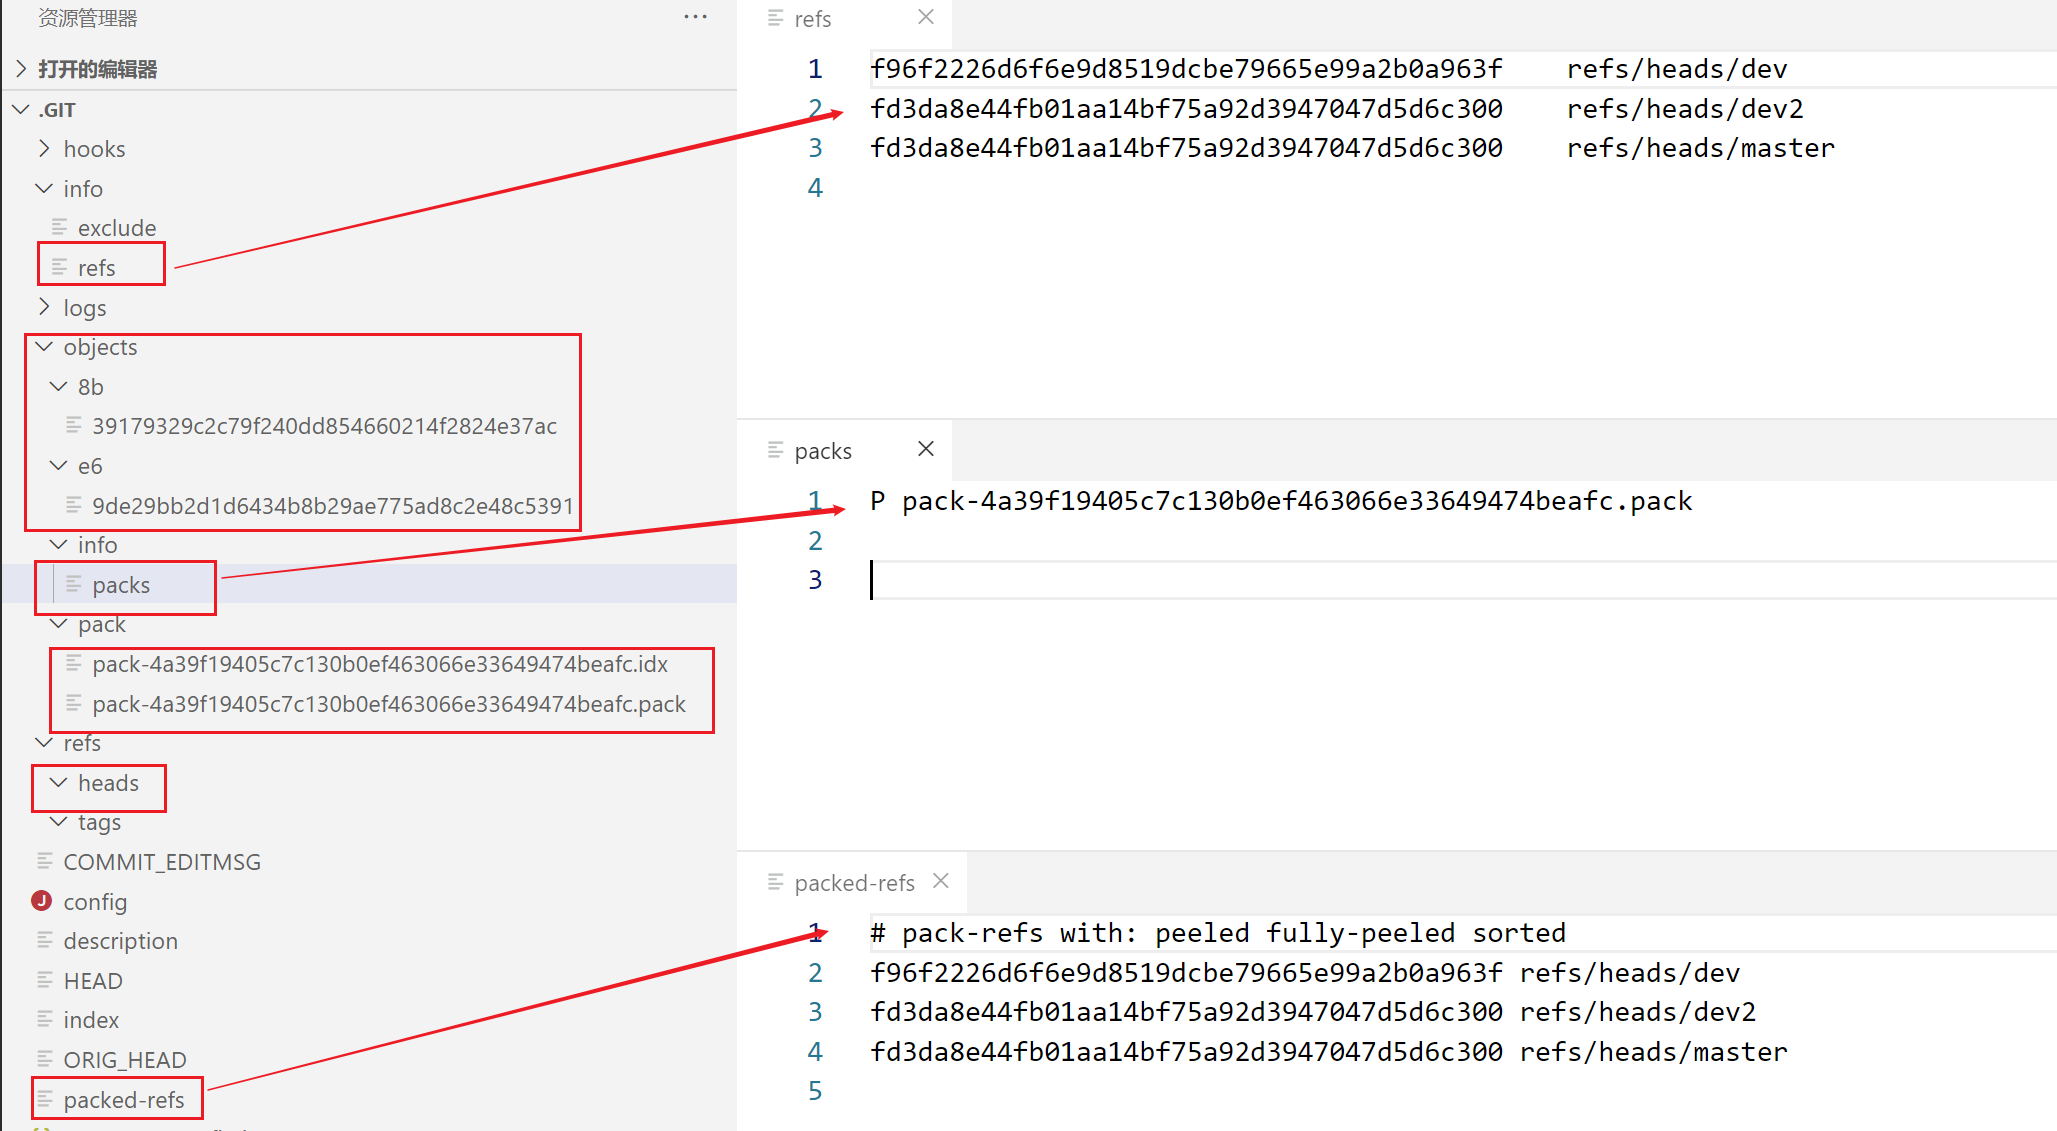The height and width of the screenshot is (1131, 2057).
Task: Open the exclude file
Action: pyautogui.click(x=117, y=228)
